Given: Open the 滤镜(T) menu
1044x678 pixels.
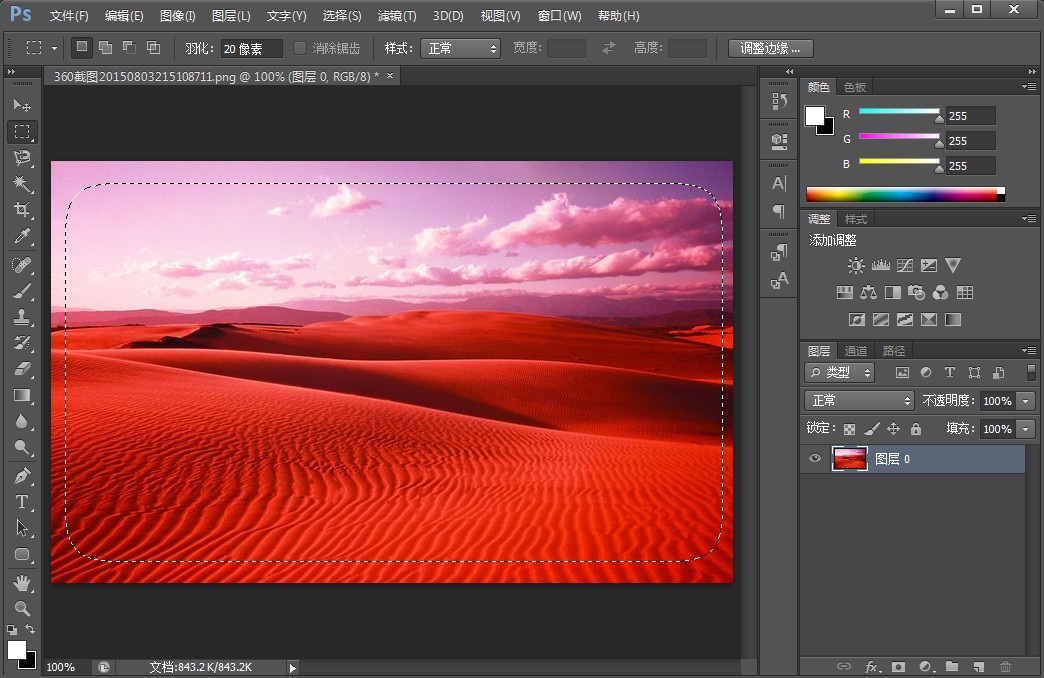Looking at the screenshot, I should [397, 15].
